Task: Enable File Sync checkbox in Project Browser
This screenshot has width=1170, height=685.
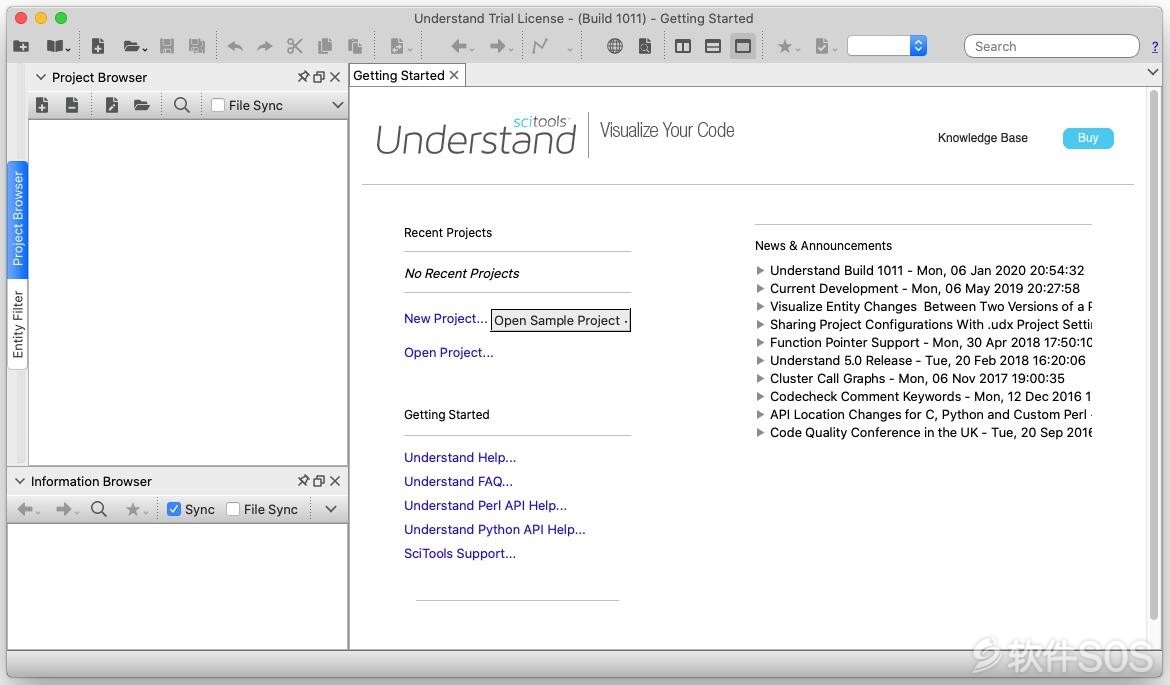Action: [218, 105]
